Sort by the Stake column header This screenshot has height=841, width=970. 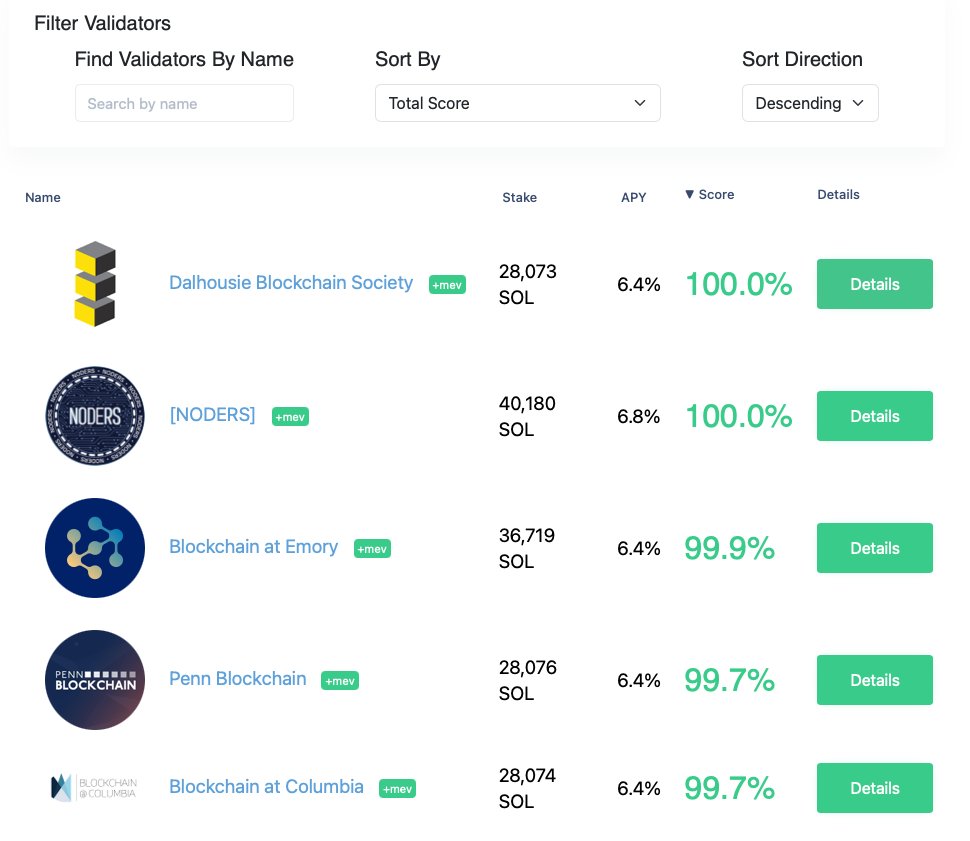point(519,197)
